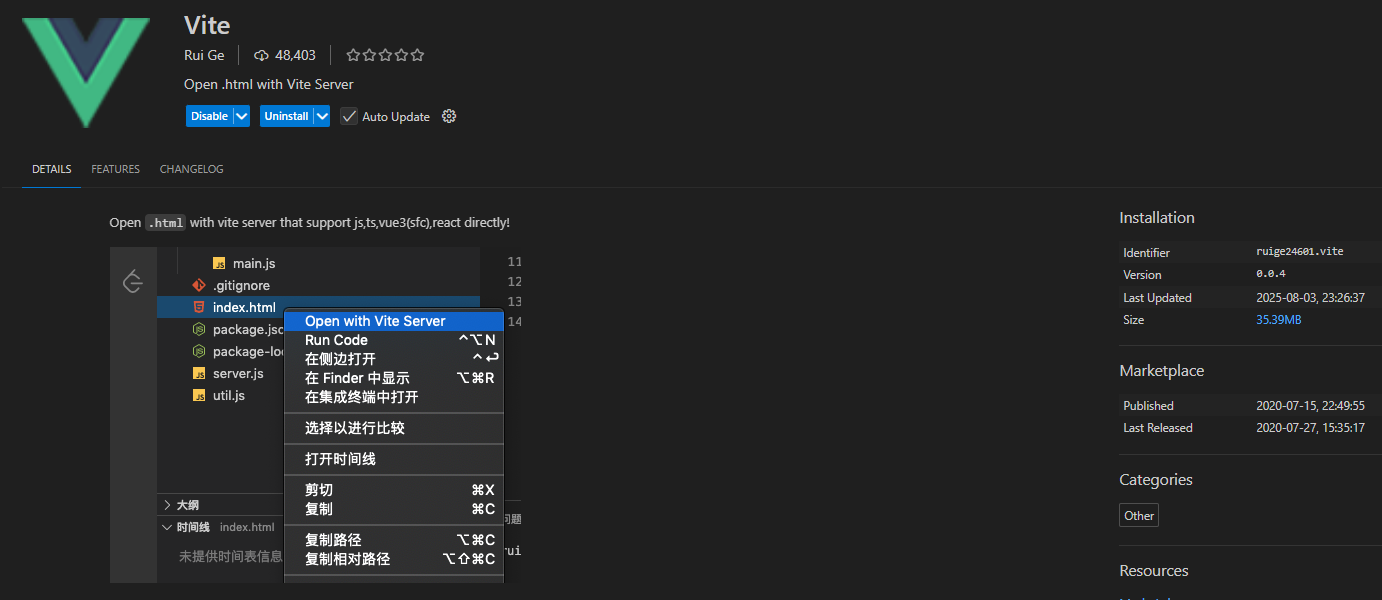The height and width of the screenshot is (600, 1382).
Task: Click the install count cloud icon
Action: coord(262,55)
